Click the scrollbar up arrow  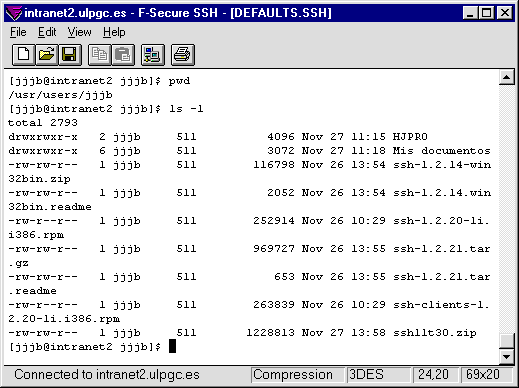click(x=506, y=77)
